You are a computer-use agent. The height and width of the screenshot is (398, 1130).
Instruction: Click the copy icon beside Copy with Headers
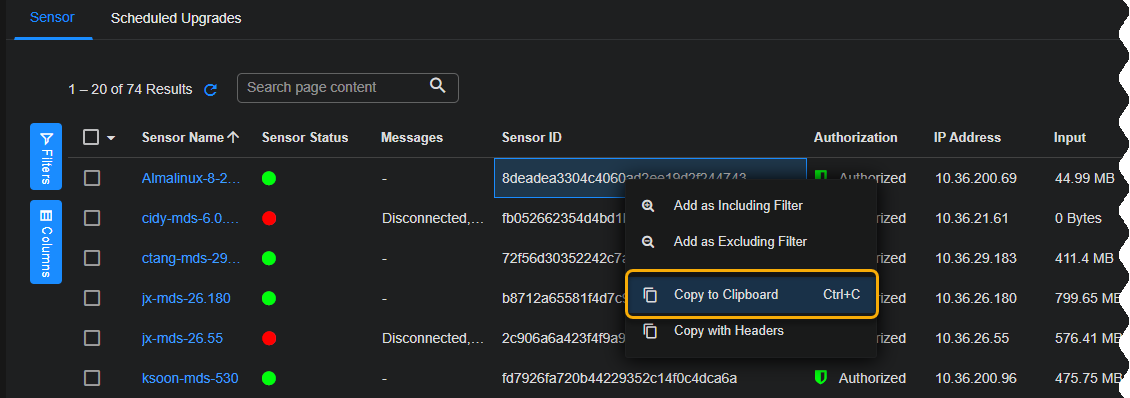point(650,331)
